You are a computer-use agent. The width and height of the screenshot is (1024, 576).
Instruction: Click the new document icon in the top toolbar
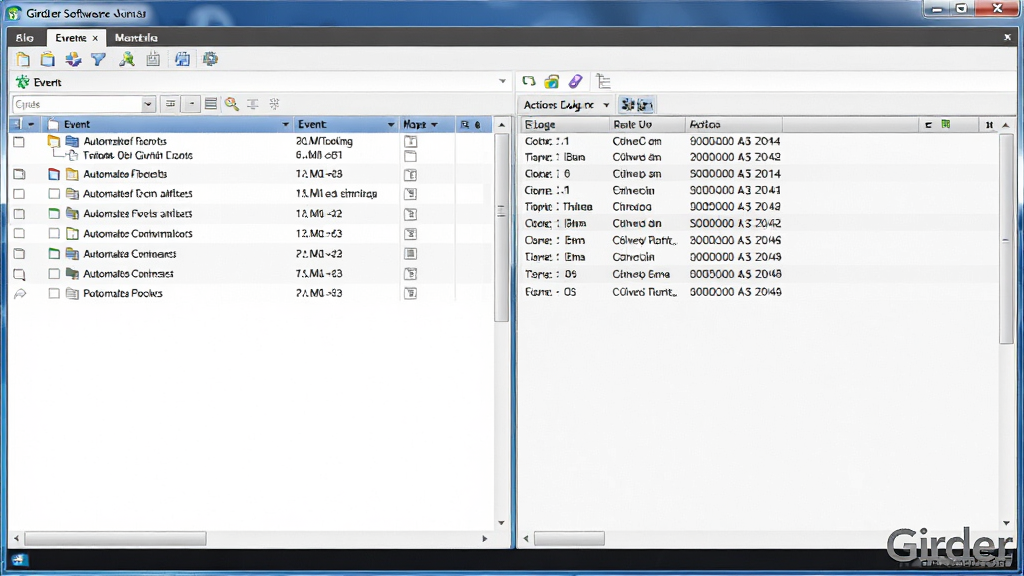pos(23,59)
